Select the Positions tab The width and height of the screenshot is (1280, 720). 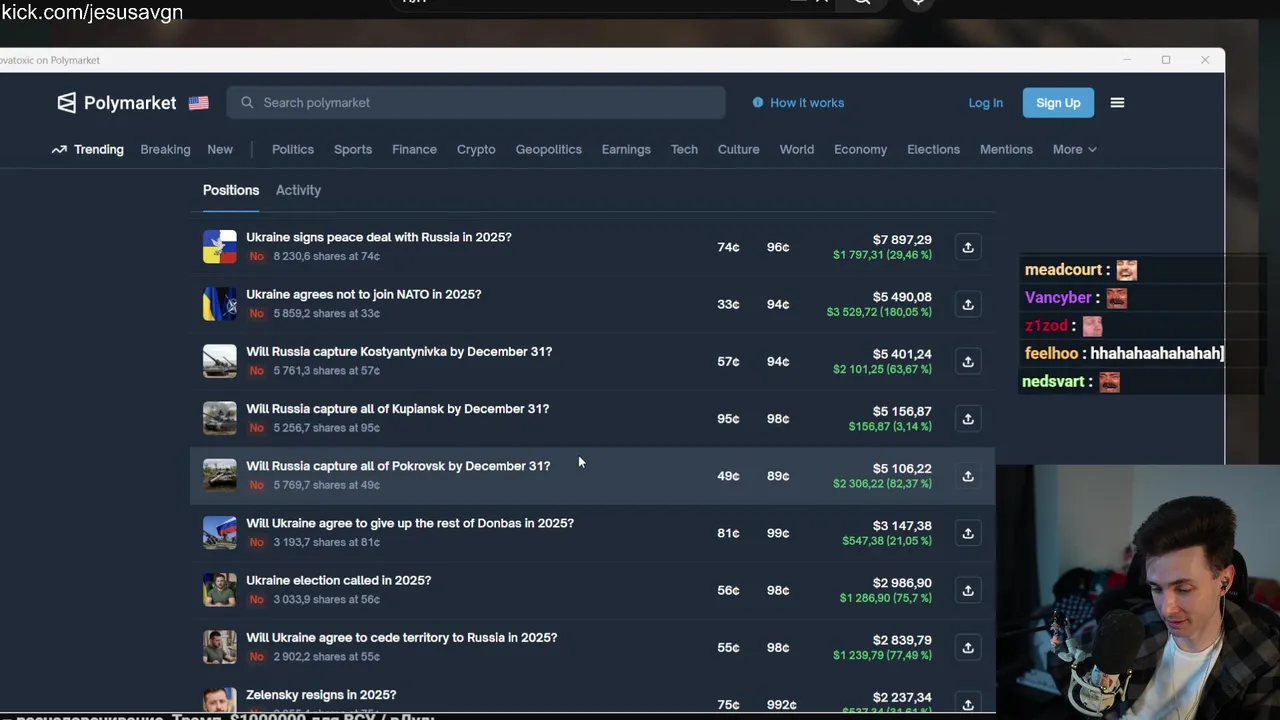pyautogui.click(x=231, y=190)
